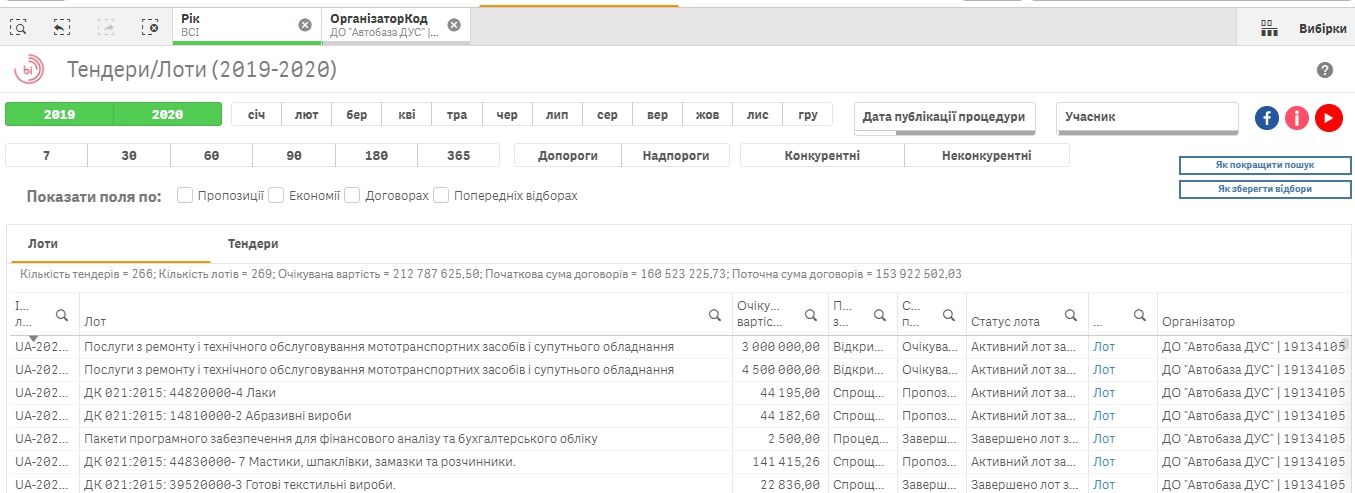Select month сер
Viewport: 1355px width, 493px height.
(607, 115)
